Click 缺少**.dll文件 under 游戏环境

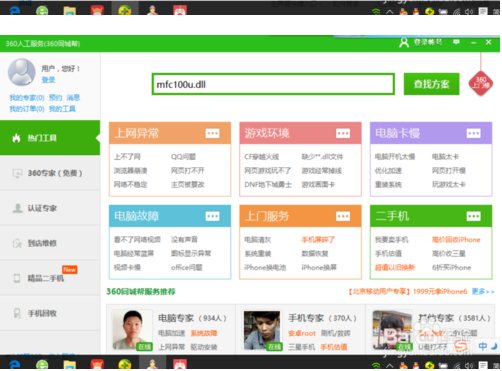(322, 157)
